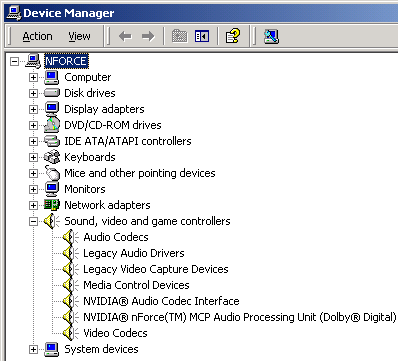Viewport: 398px width, 361px height.
Task: Click the Device Manager title bar icon
Action: click(14, 13)
